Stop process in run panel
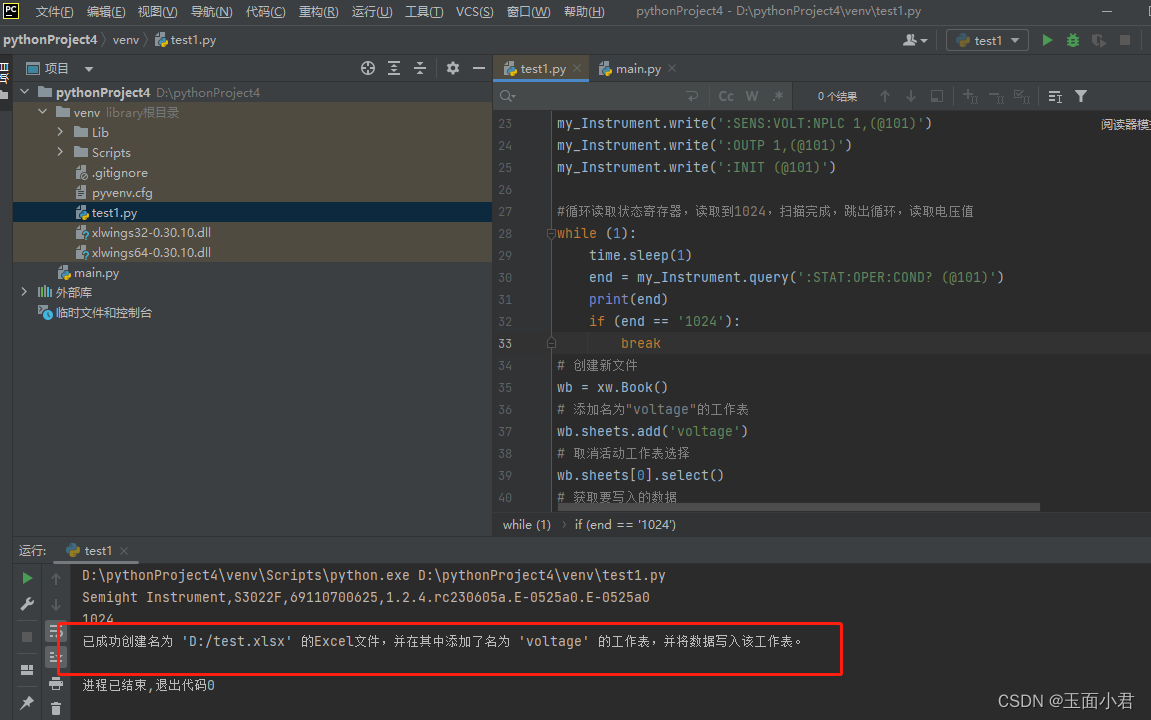The width and height of the screenshot is (1151, 720). click(x=27, y=637)
